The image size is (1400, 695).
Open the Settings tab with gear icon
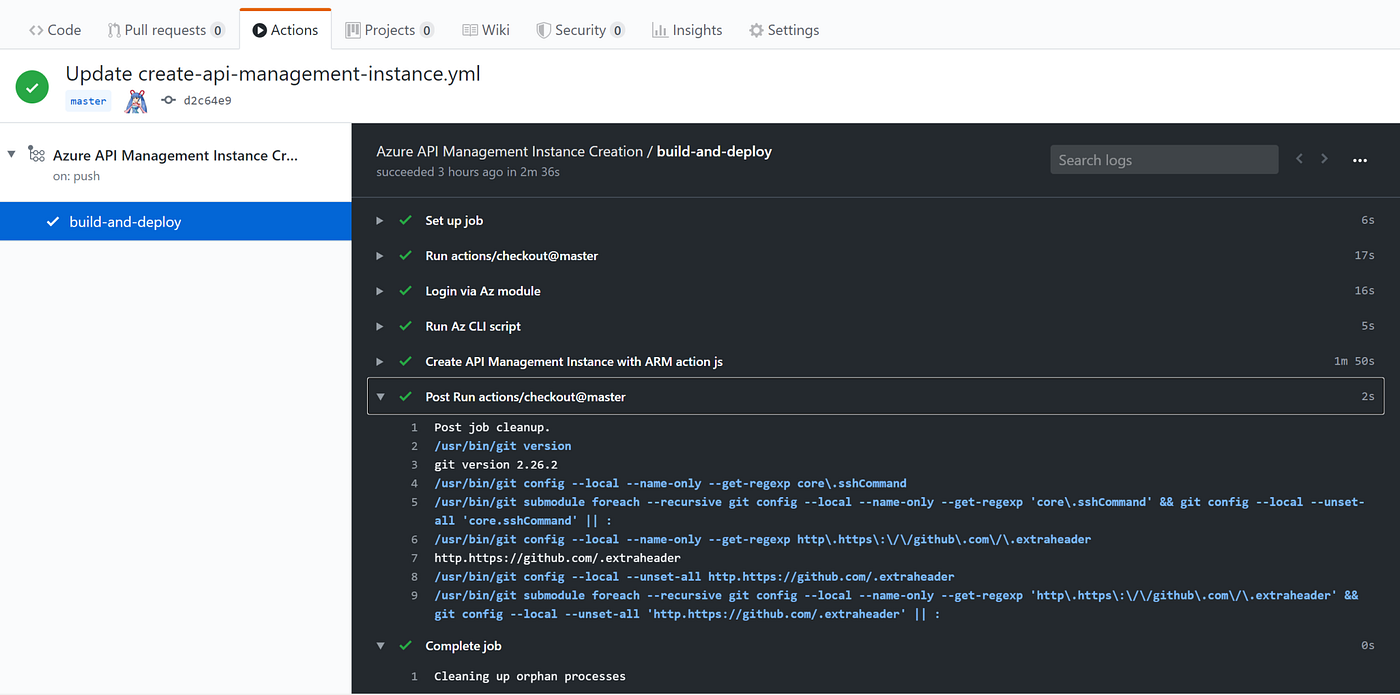[x=784, y=30]
